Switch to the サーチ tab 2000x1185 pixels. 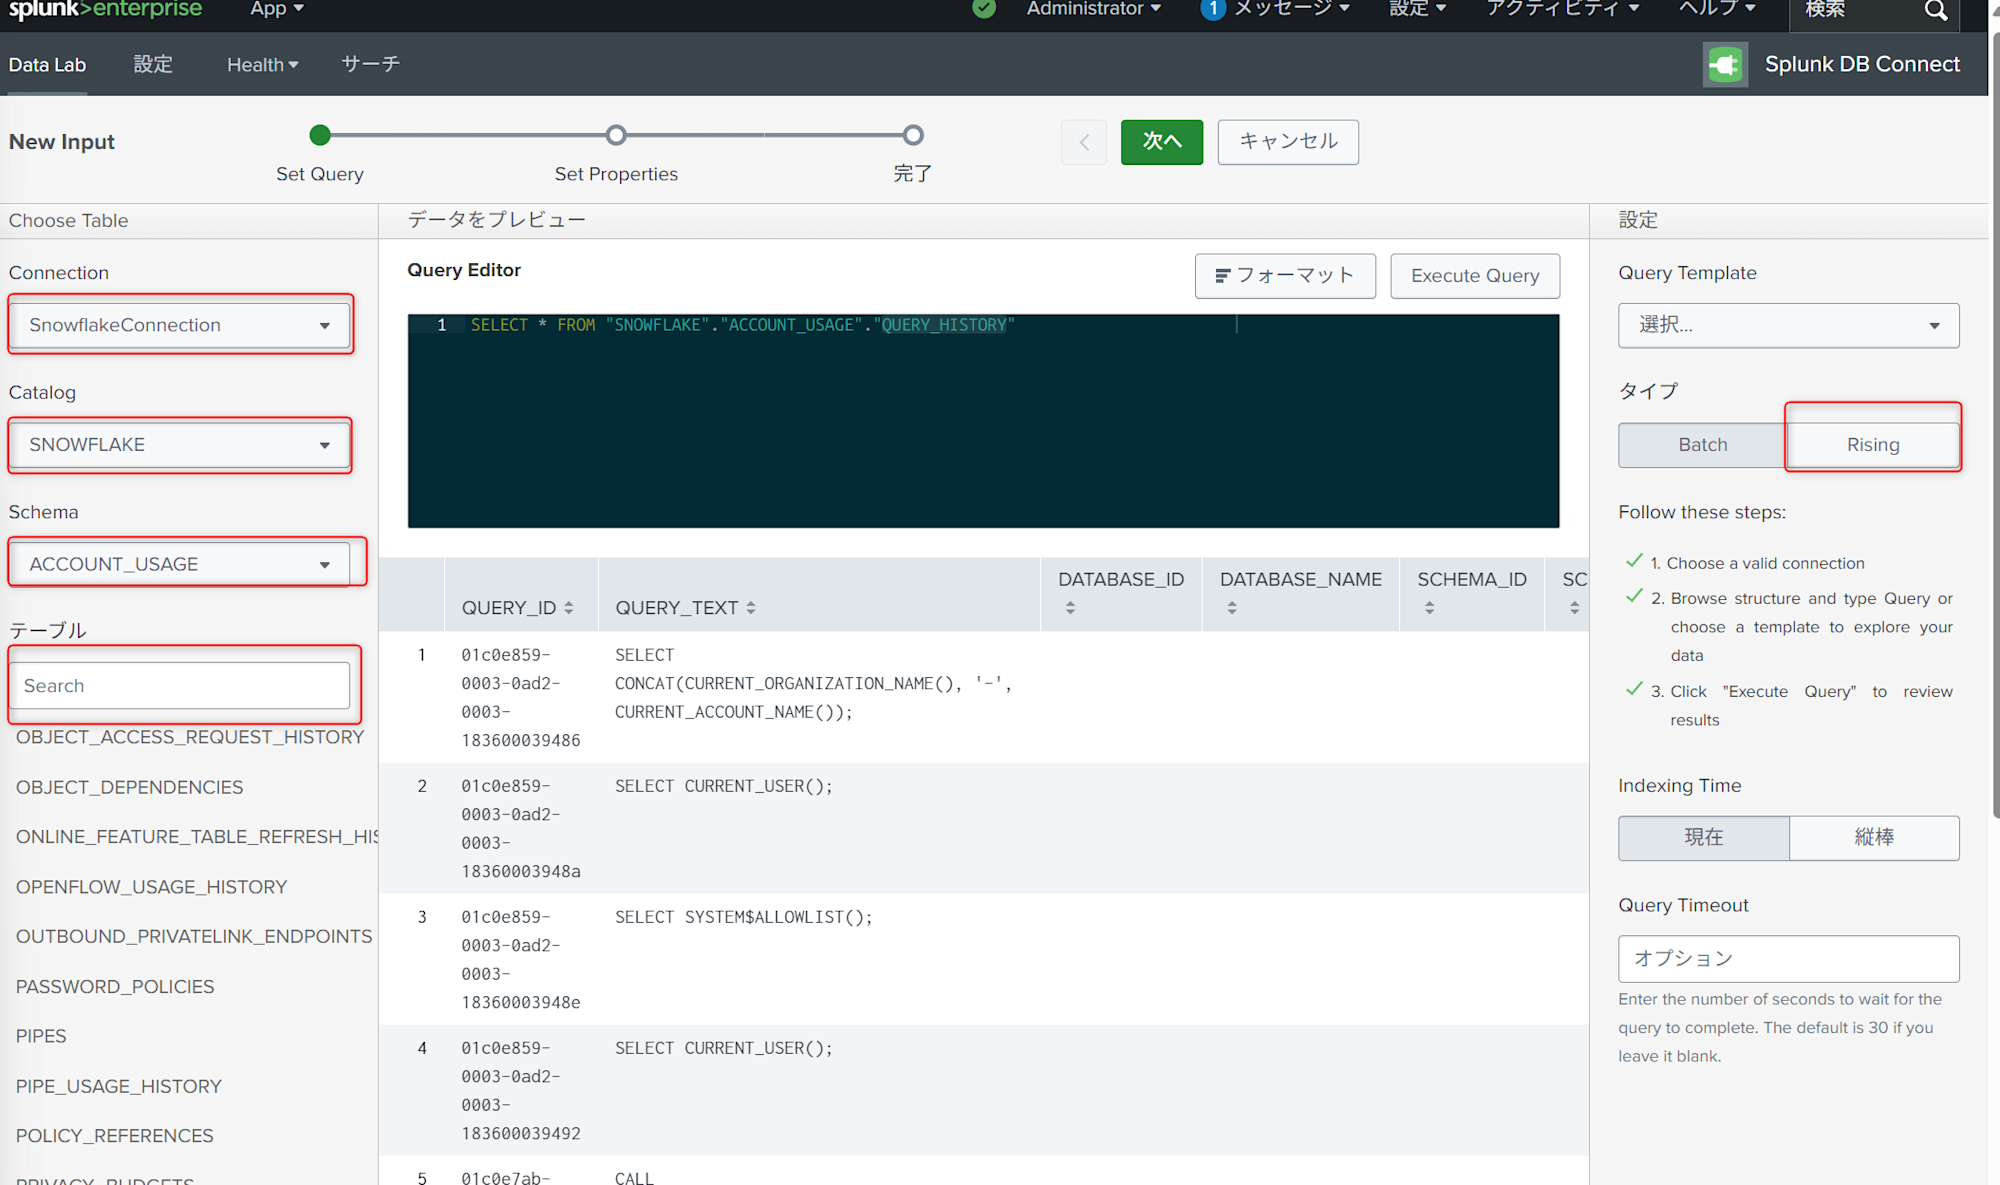click(370, 65)
